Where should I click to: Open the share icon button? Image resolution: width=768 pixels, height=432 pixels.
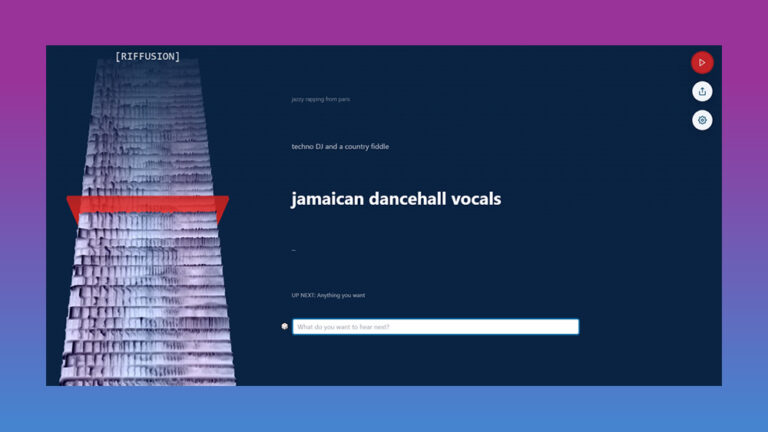702,91
